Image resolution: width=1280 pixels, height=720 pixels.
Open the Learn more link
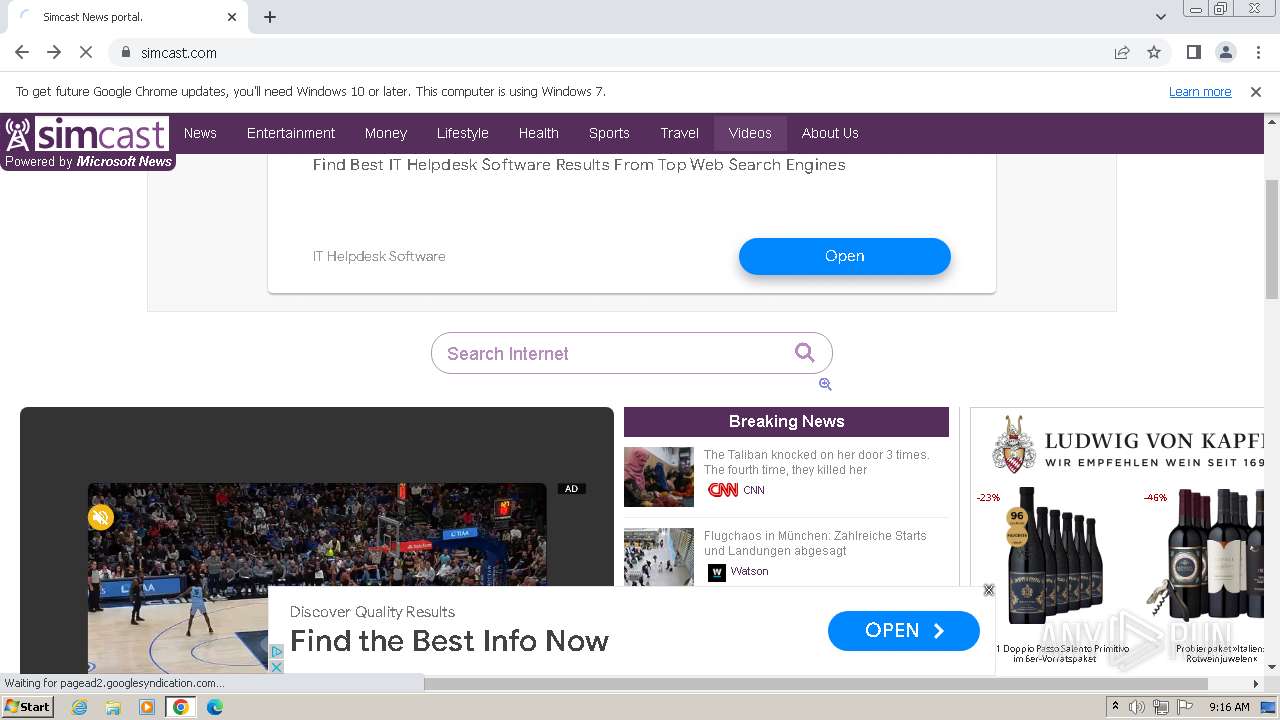1200,91
